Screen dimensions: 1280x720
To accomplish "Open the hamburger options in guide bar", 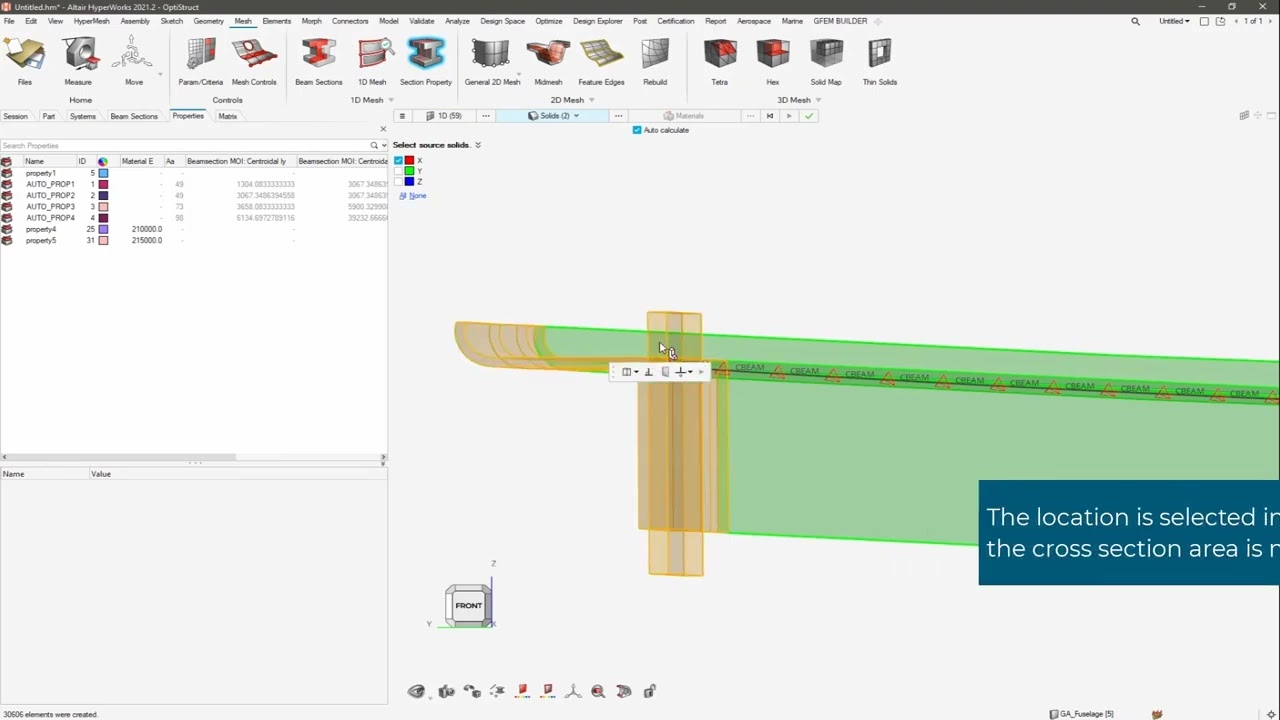I will point(402,116).
